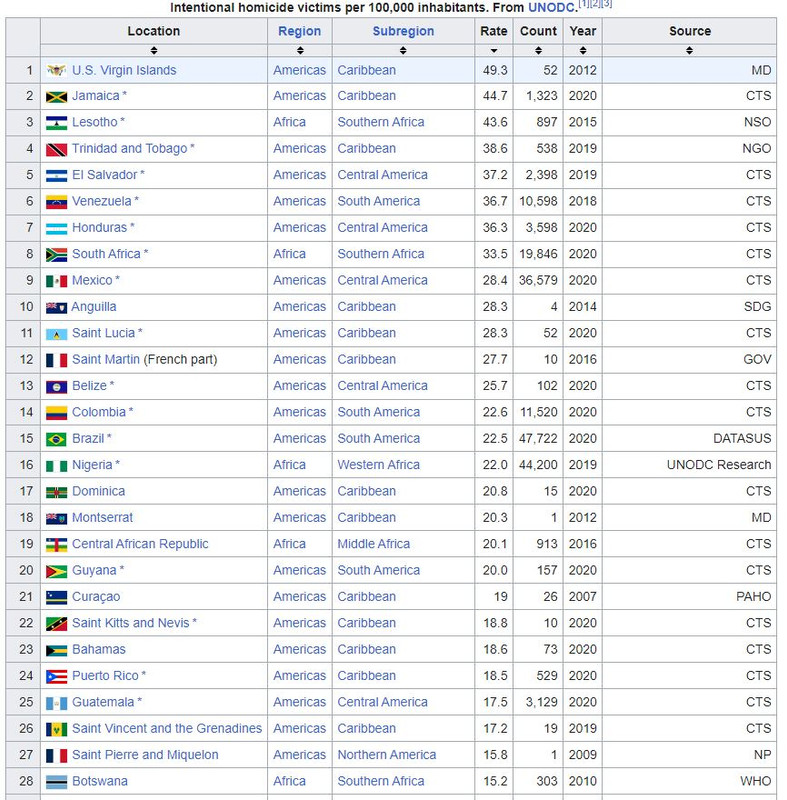Viewport: 787px width, 800px height.
Task: Click the Nigeria flag icon
Action: tap(56, 466)
